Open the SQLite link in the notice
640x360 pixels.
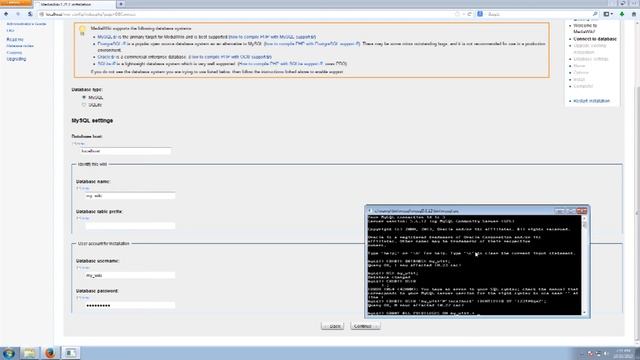(x=108, y=64)
